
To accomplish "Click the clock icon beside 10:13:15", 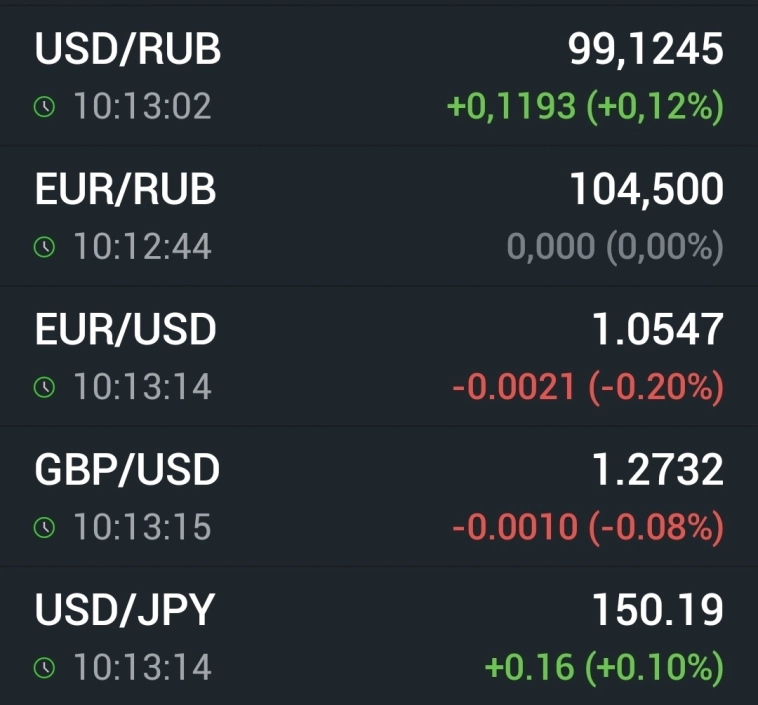I will [44, 527].
